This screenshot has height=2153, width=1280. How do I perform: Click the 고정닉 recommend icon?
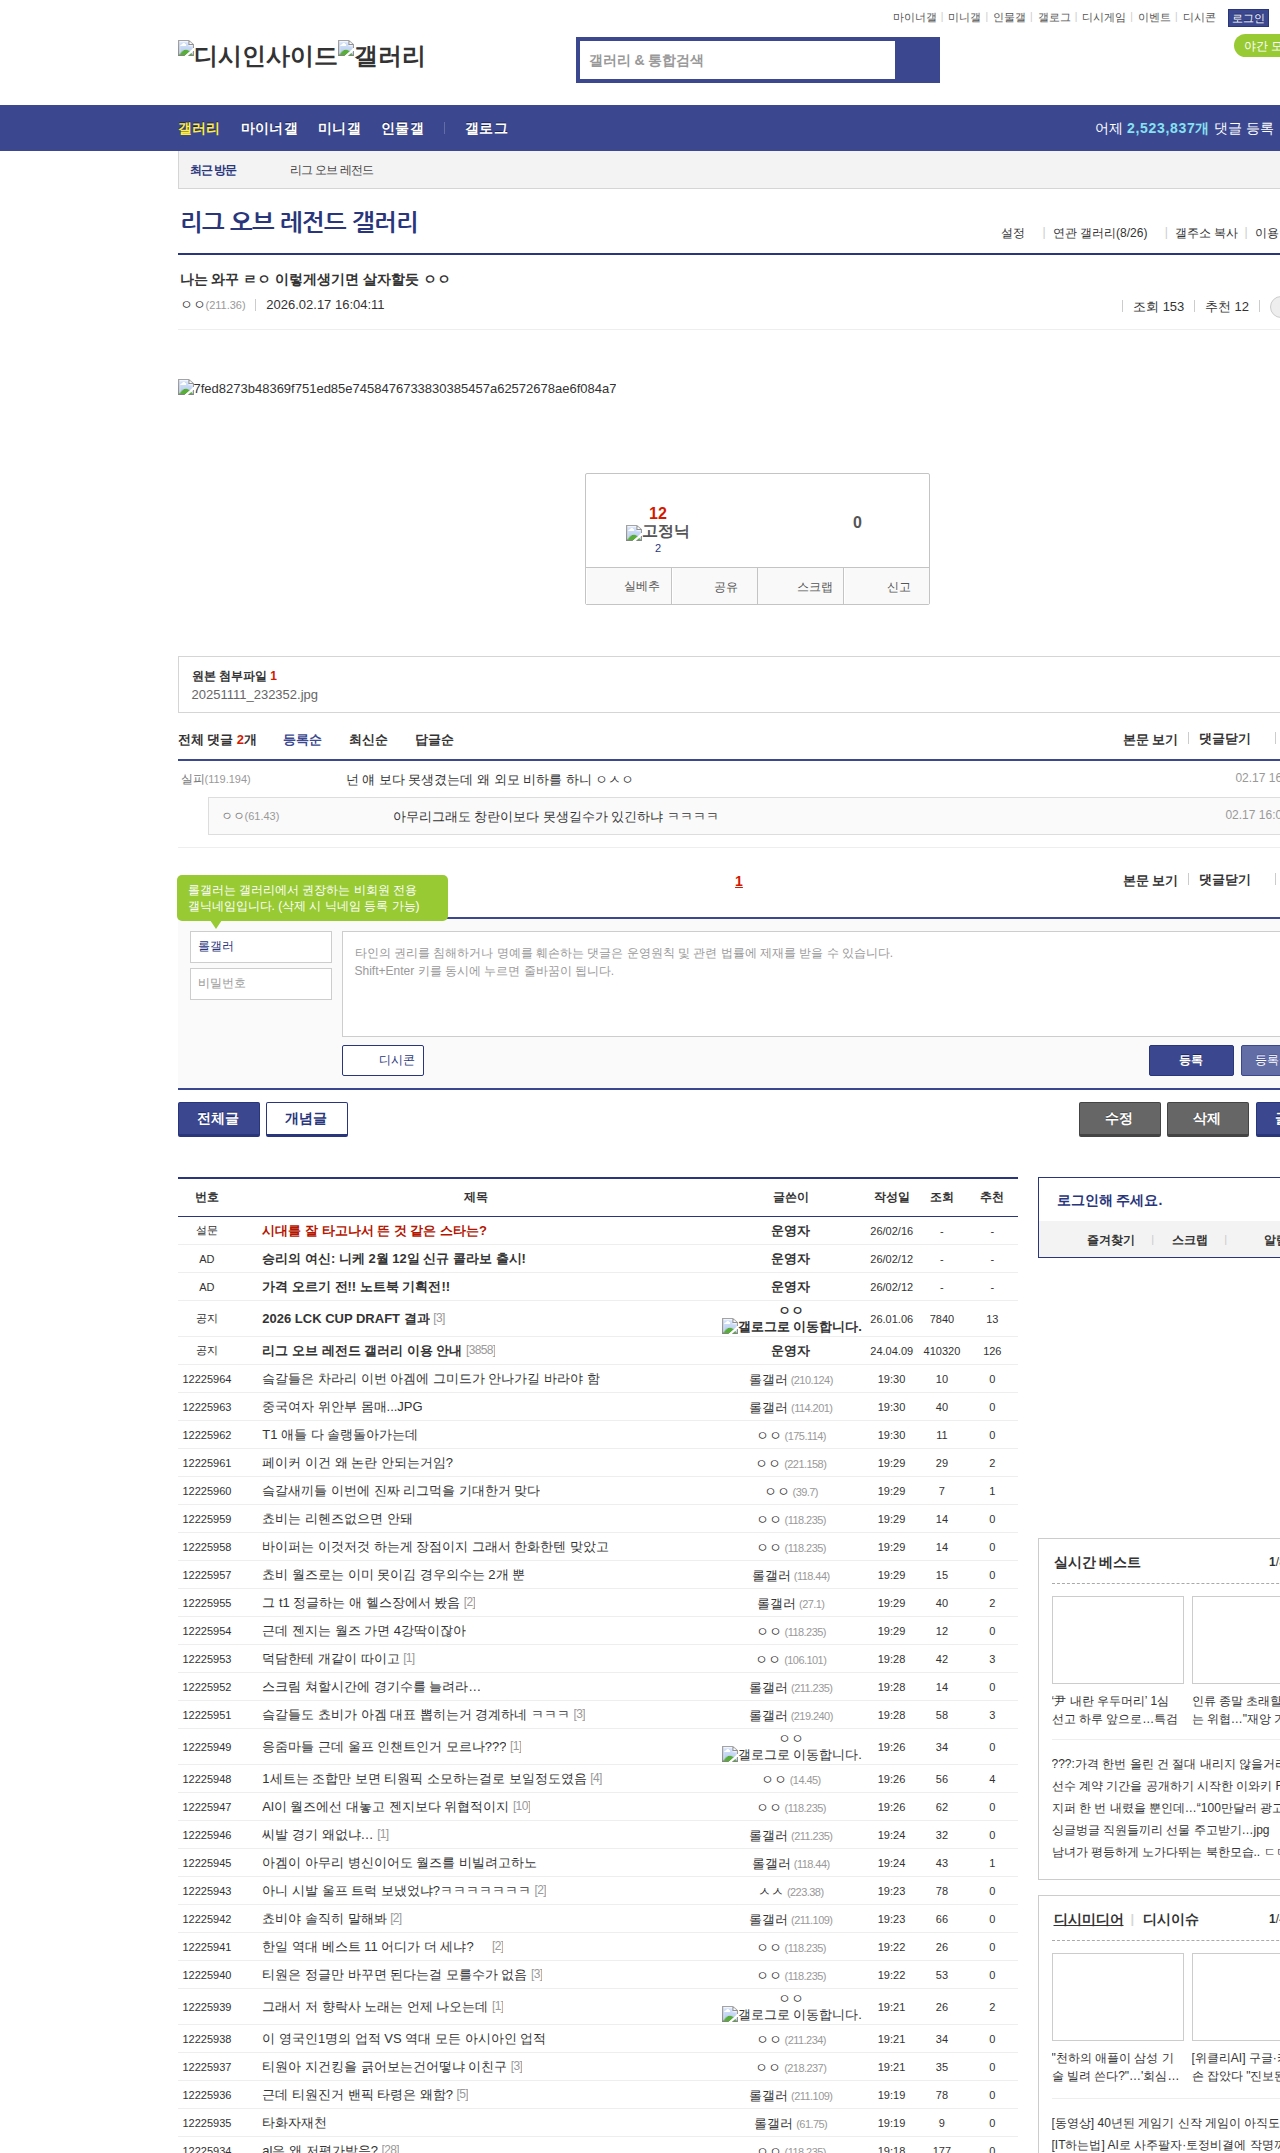tap(657, 532)
